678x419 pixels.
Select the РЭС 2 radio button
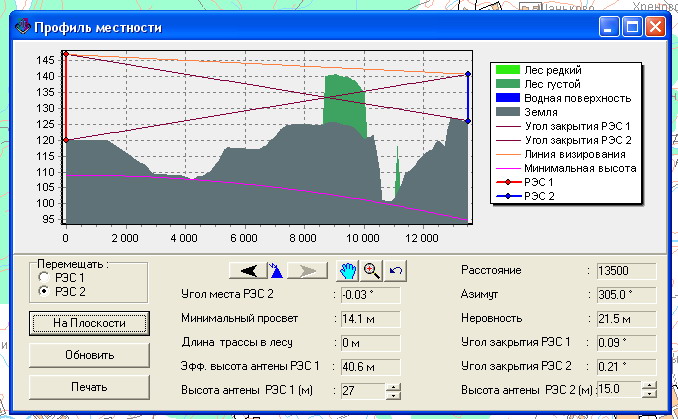[x=42, y=290]
